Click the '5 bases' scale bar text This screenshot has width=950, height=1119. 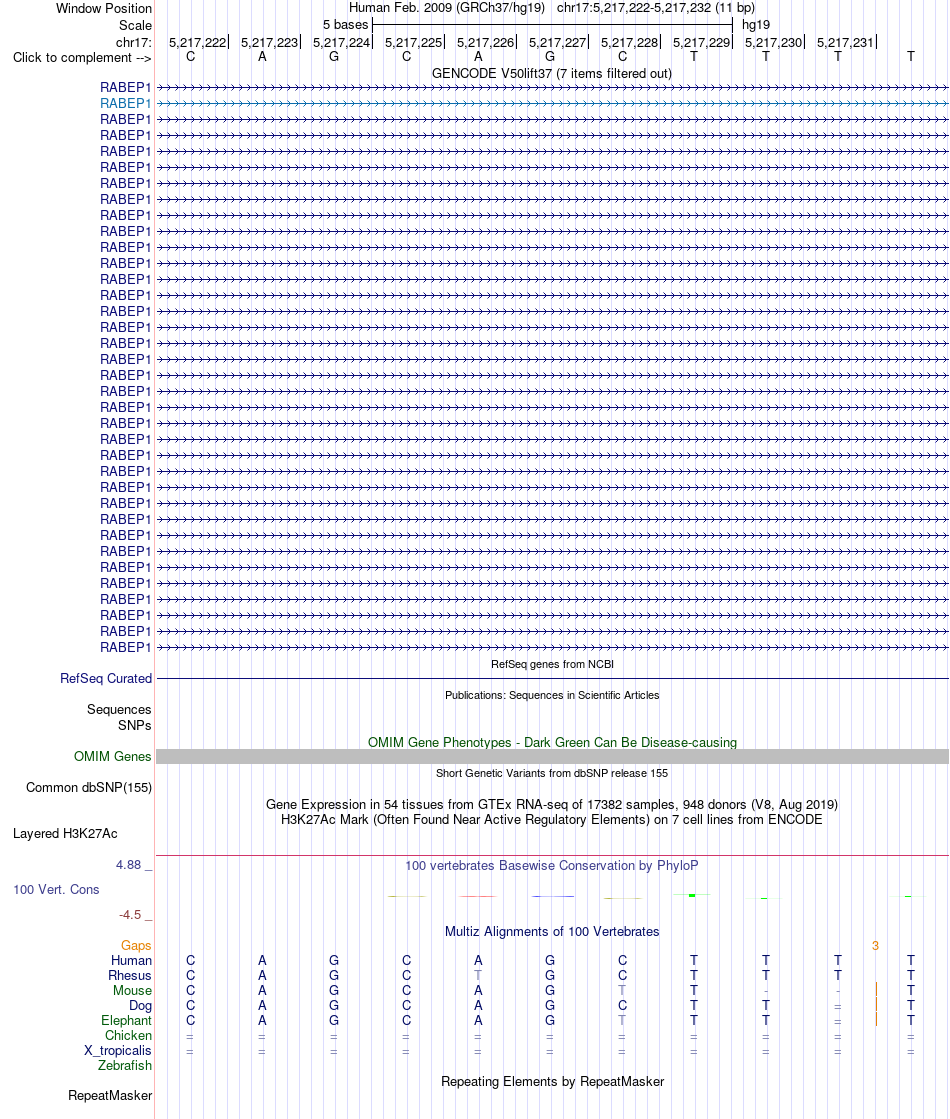tap(345, 24)
